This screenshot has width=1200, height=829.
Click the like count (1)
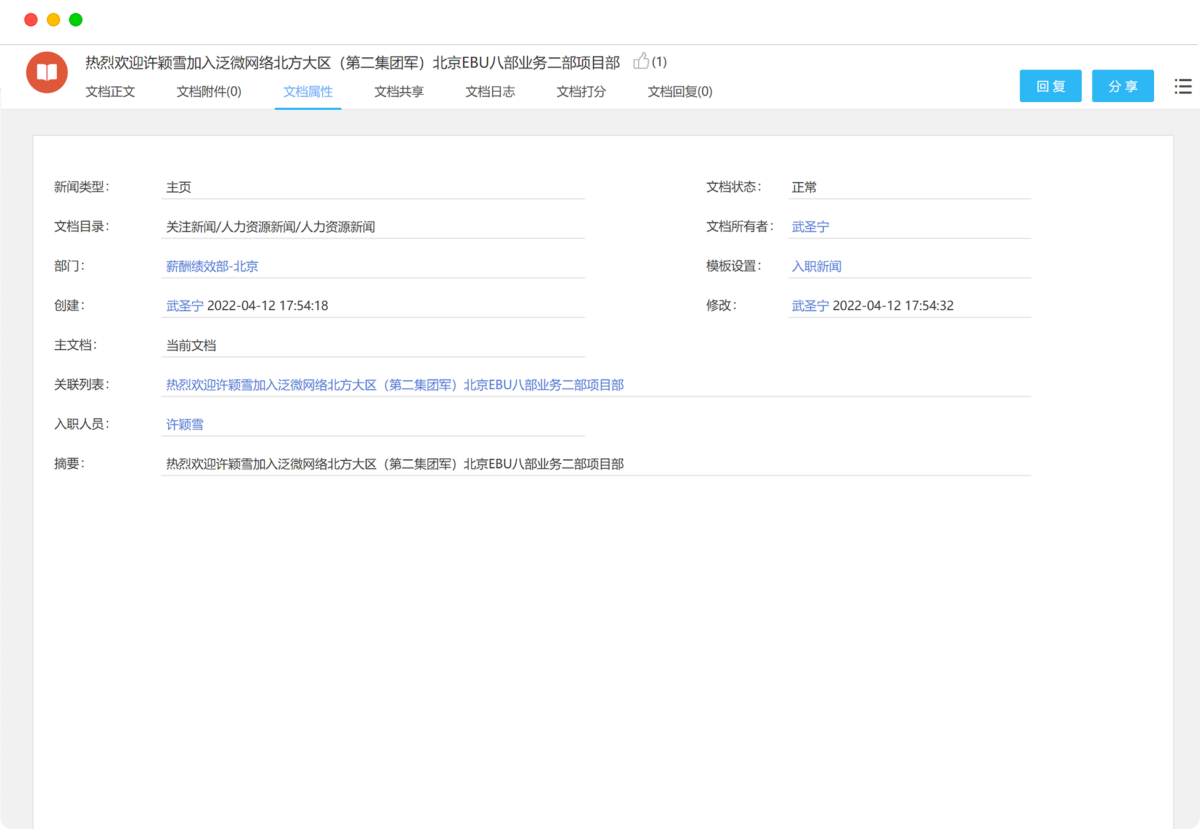(660, 62)
